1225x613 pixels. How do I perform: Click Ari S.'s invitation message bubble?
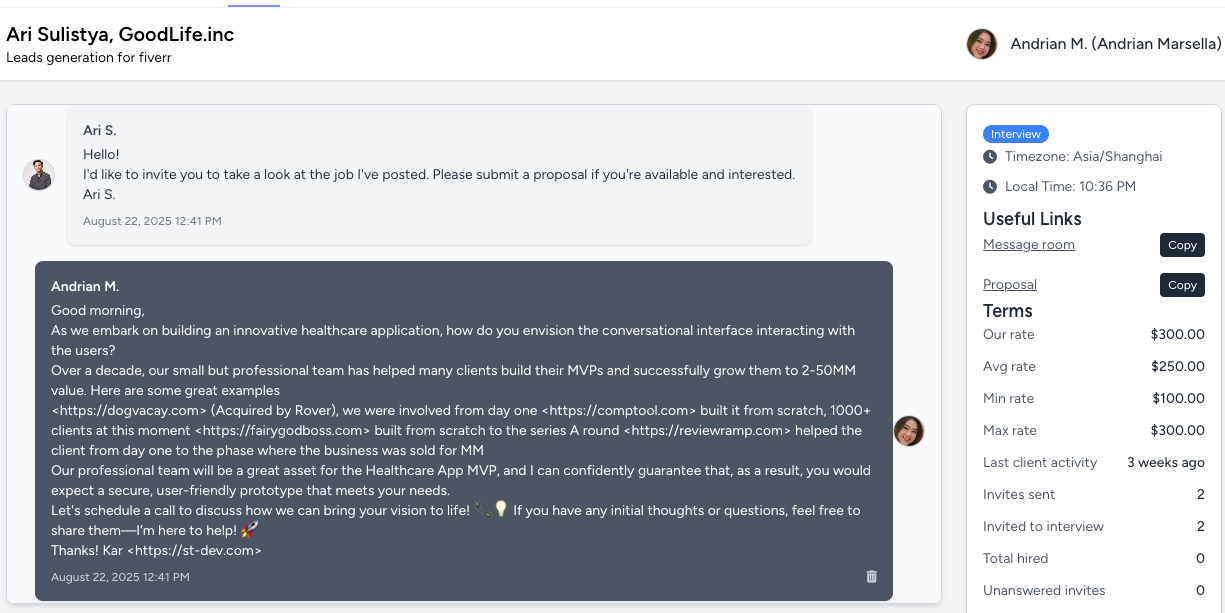pos(438,175)
